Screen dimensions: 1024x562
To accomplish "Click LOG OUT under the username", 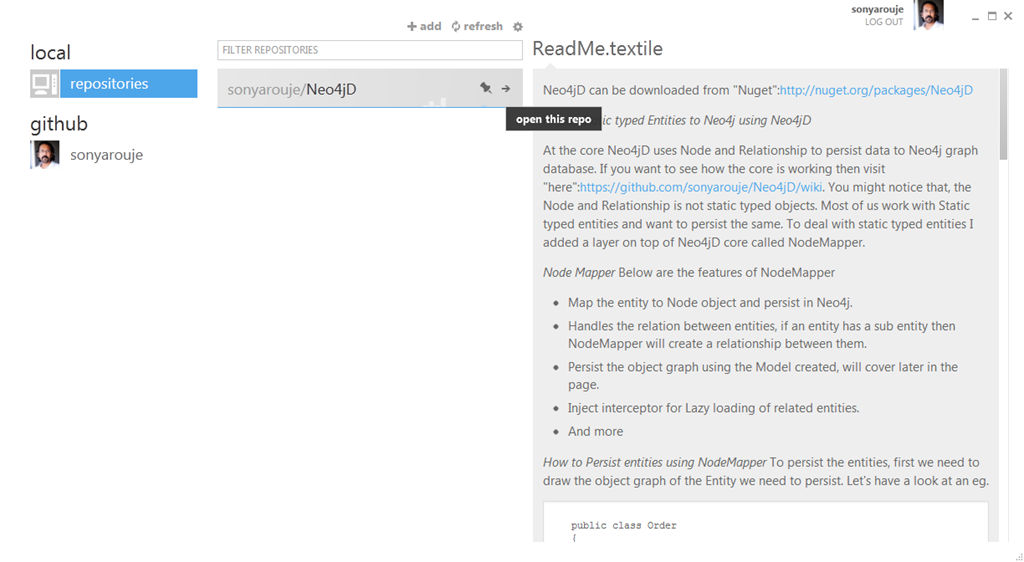I will (884, 22).
